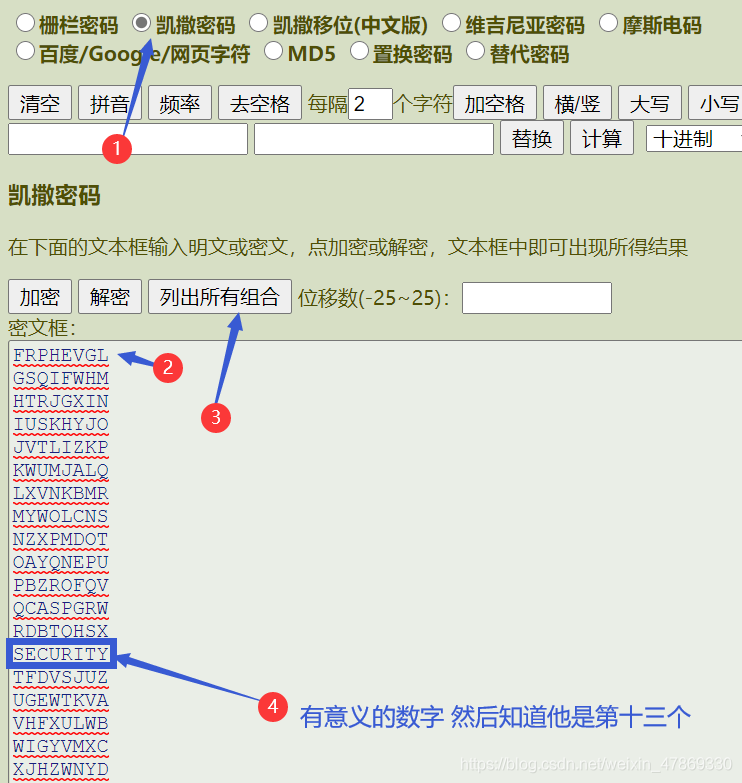Image resolution: width=742 pixels, height=783 pixels.
Task: Click the 频率 button
Action: tap(180, 103)
